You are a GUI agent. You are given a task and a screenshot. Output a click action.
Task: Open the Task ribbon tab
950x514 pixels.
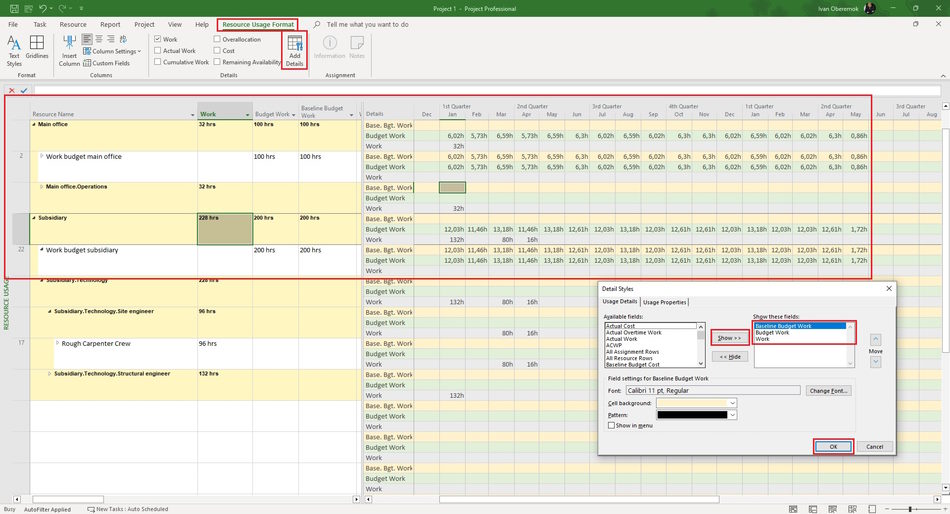point(40,24)
